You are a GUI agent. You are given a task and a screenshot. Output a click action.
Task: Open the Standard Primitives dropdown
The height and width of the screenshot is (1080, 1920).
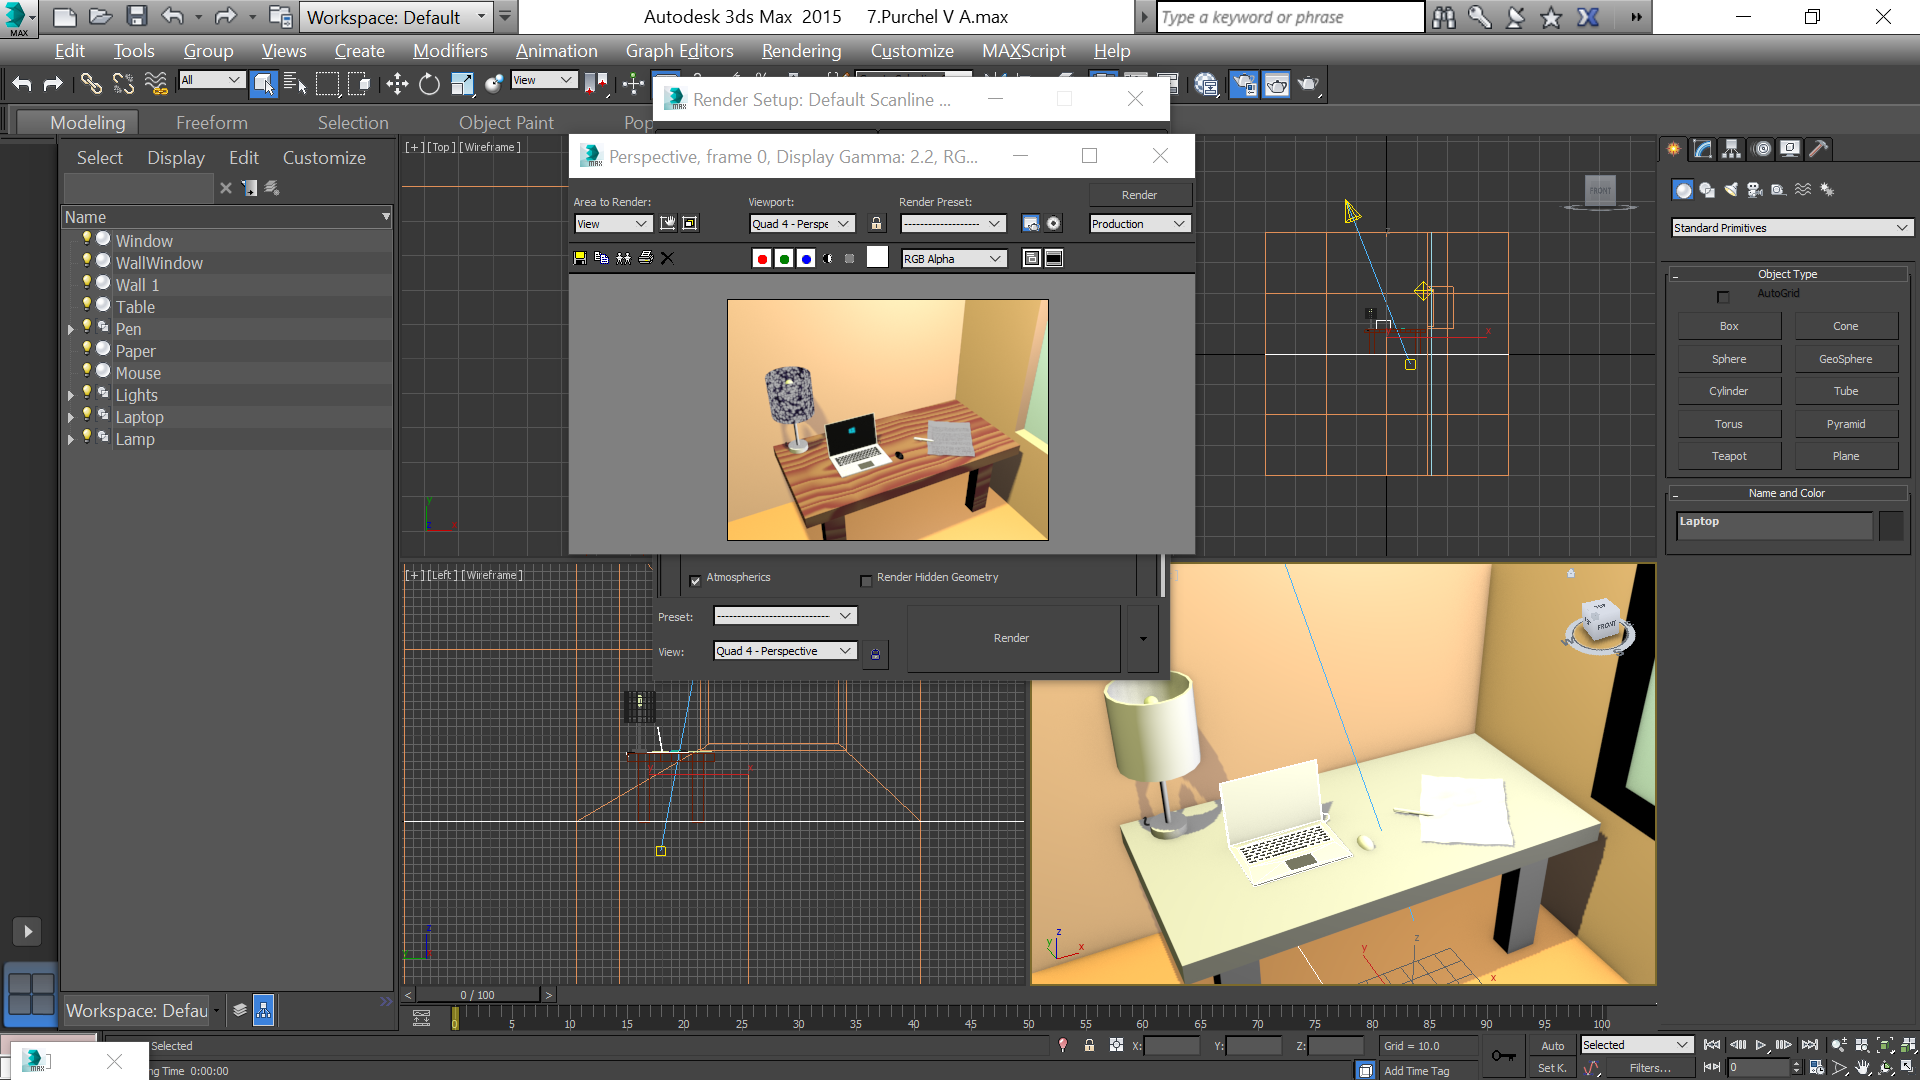pyautogui.click(x=1792, y=228)
